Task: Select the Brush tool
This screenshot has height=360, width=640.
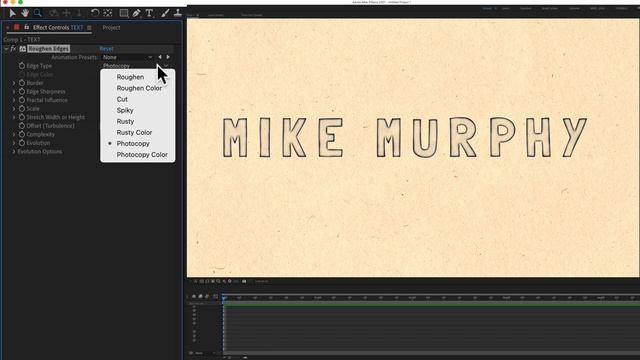Action: 165,13
